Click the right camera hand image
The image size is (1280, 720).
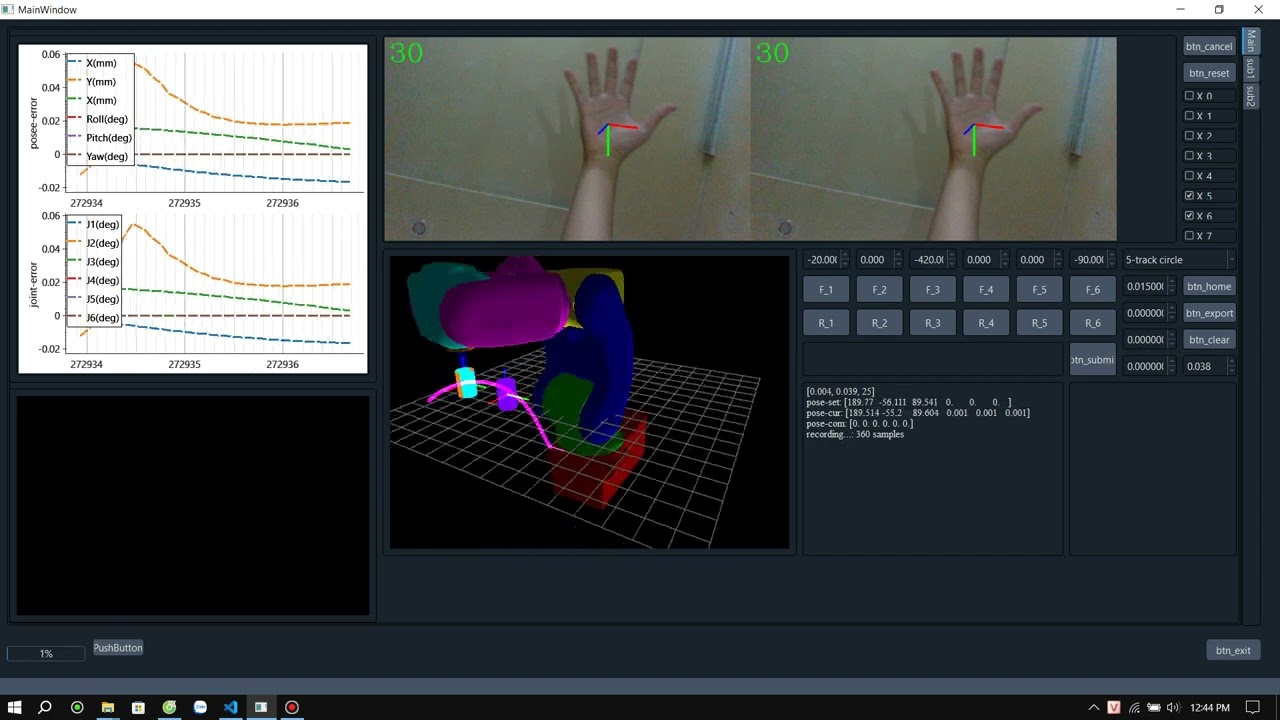(933, 139)
